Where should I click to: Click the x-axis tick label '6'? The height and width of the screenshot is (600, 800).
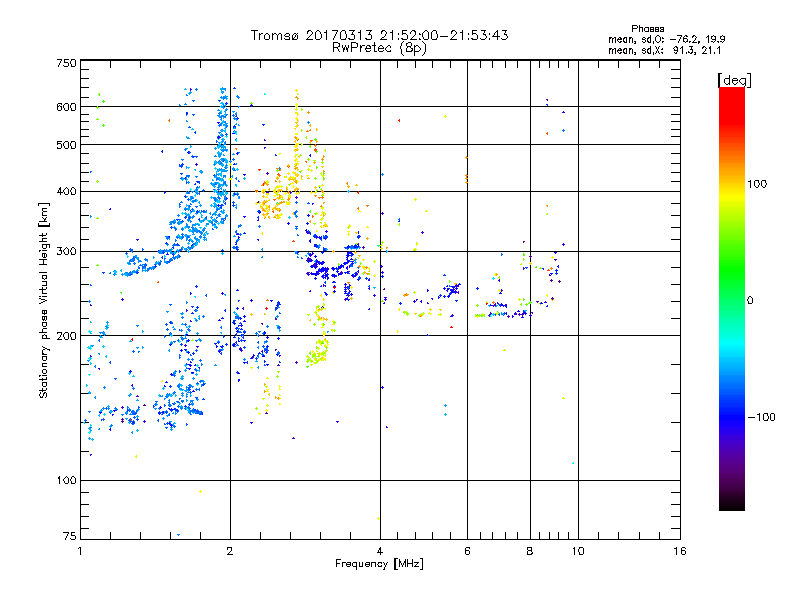pyautogui.click(x=467, y=551)
